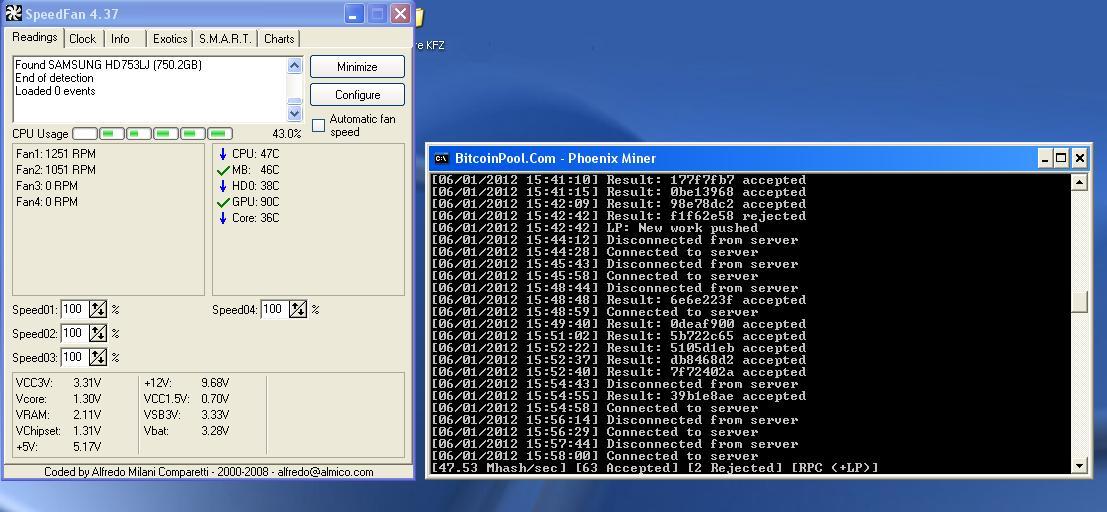Open the Charts tab

pos(279,39)
